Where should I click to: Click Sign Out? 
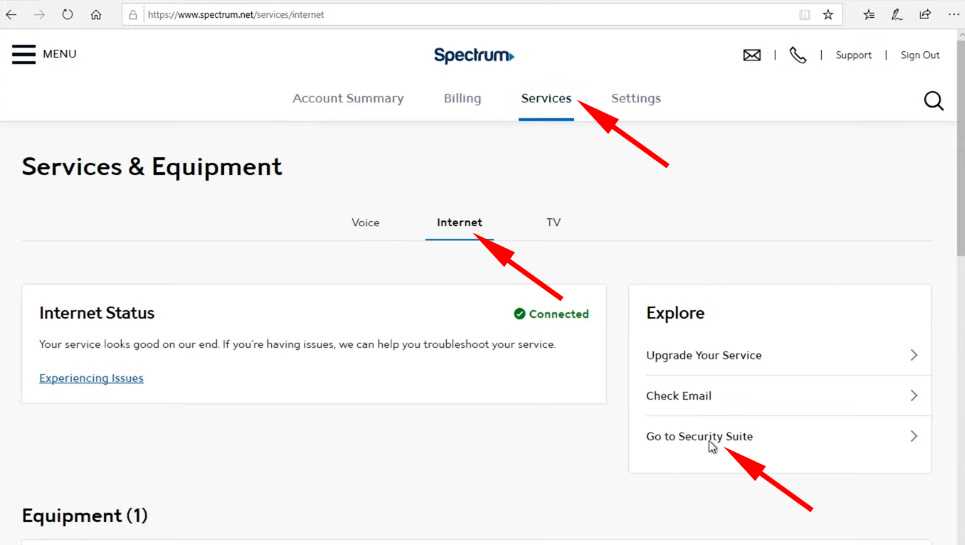point(920,55)
